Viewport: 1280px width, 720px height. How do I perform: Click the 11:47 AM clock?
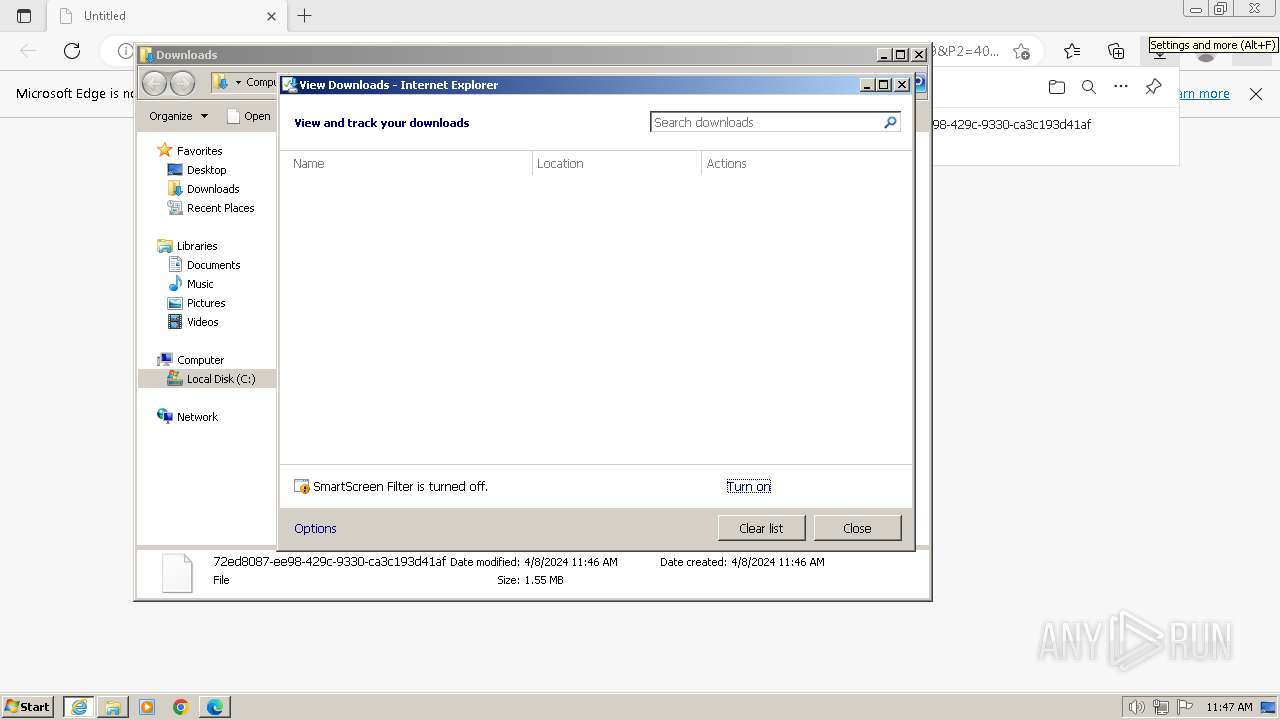coord(1229,707)
